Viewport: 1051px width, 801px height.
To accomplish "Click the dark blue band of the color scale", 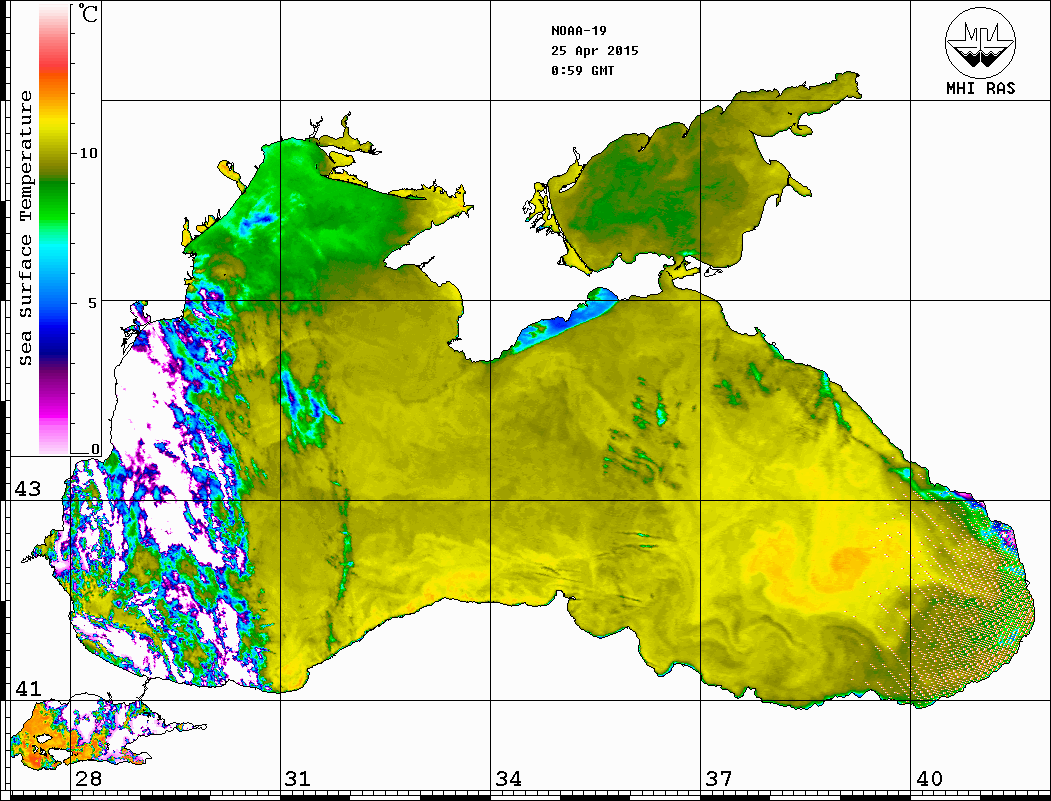I will click(x=54, y=342).
